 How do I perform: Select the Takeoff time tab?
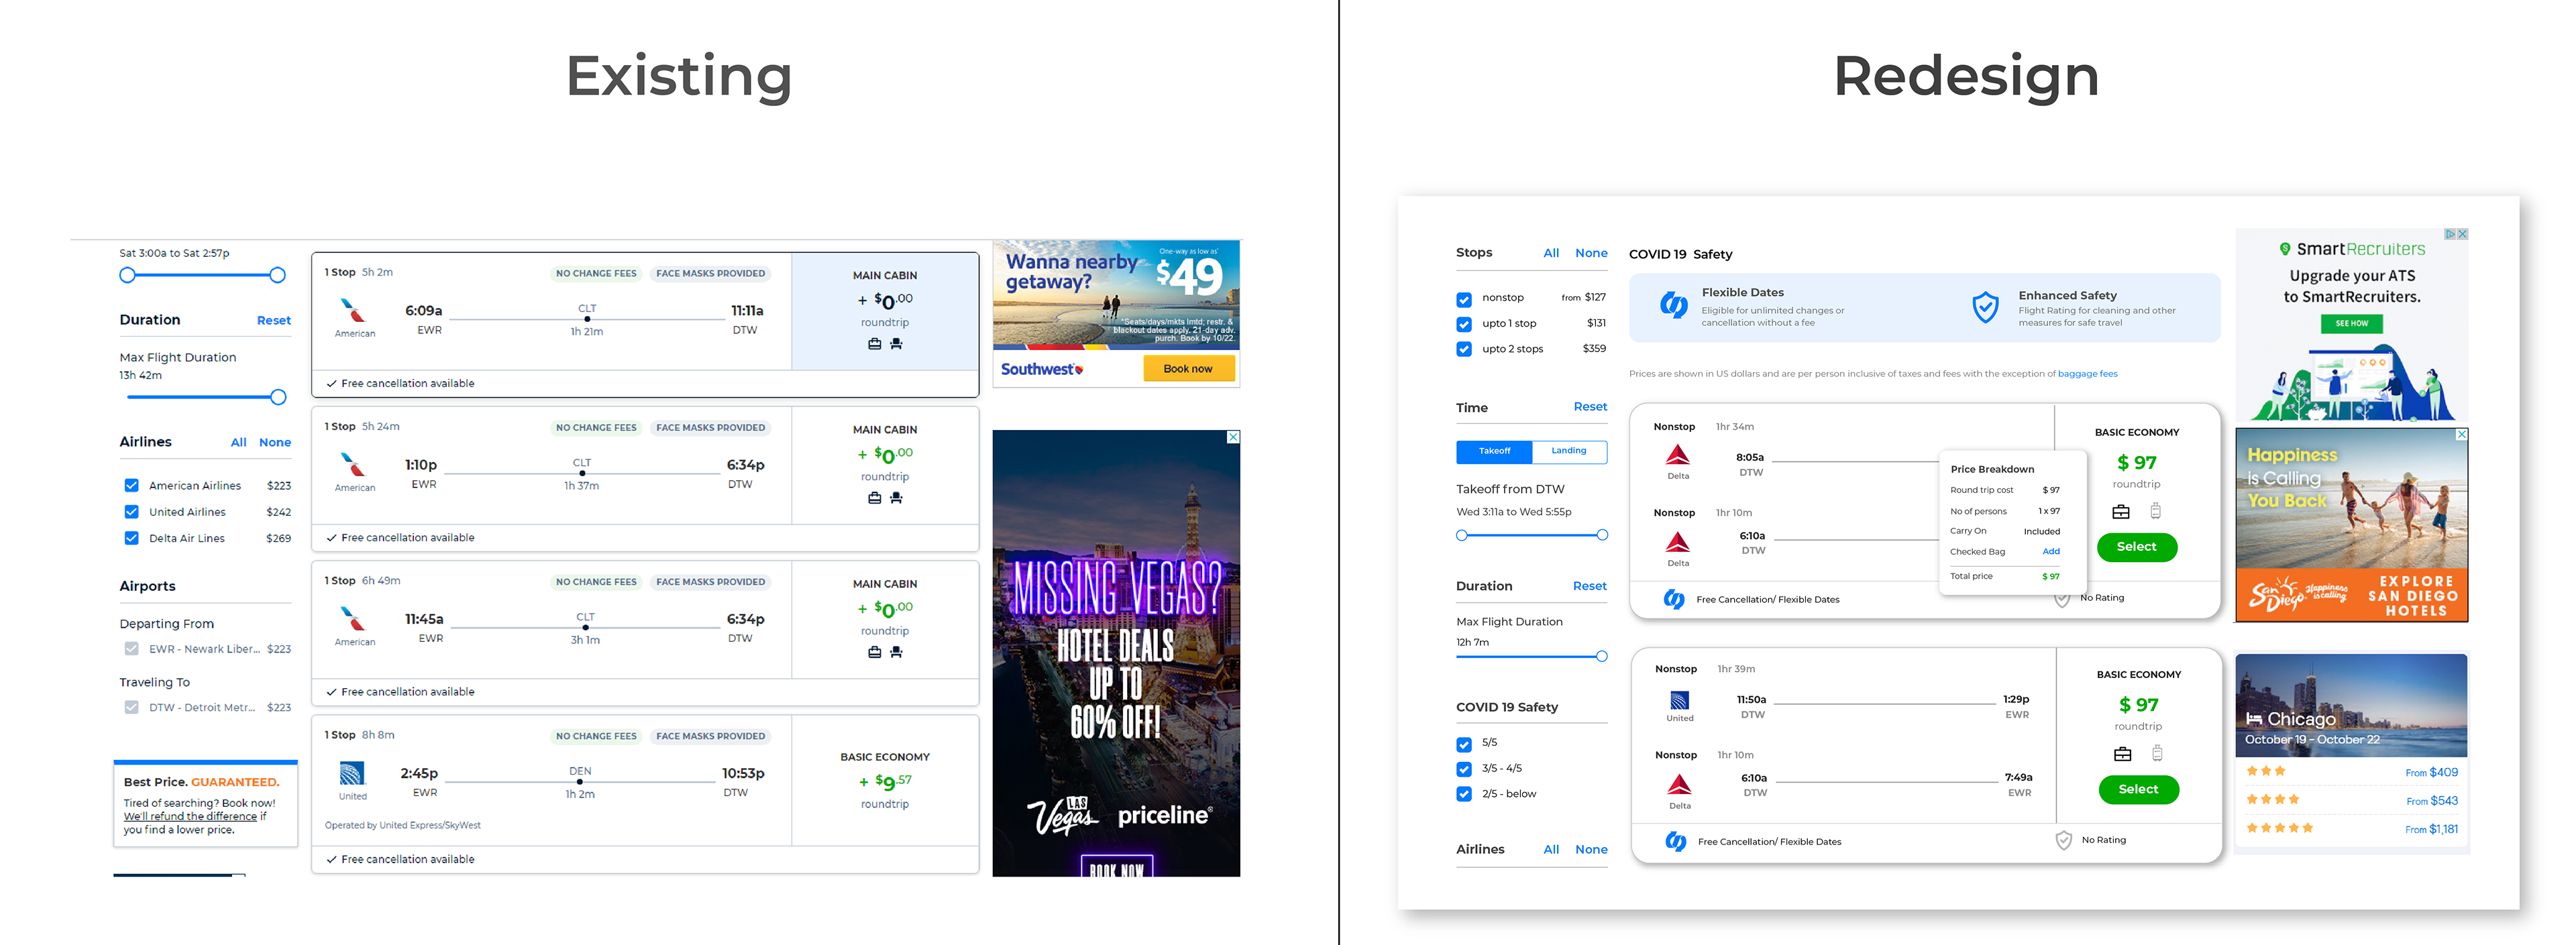coord(1494,451)
